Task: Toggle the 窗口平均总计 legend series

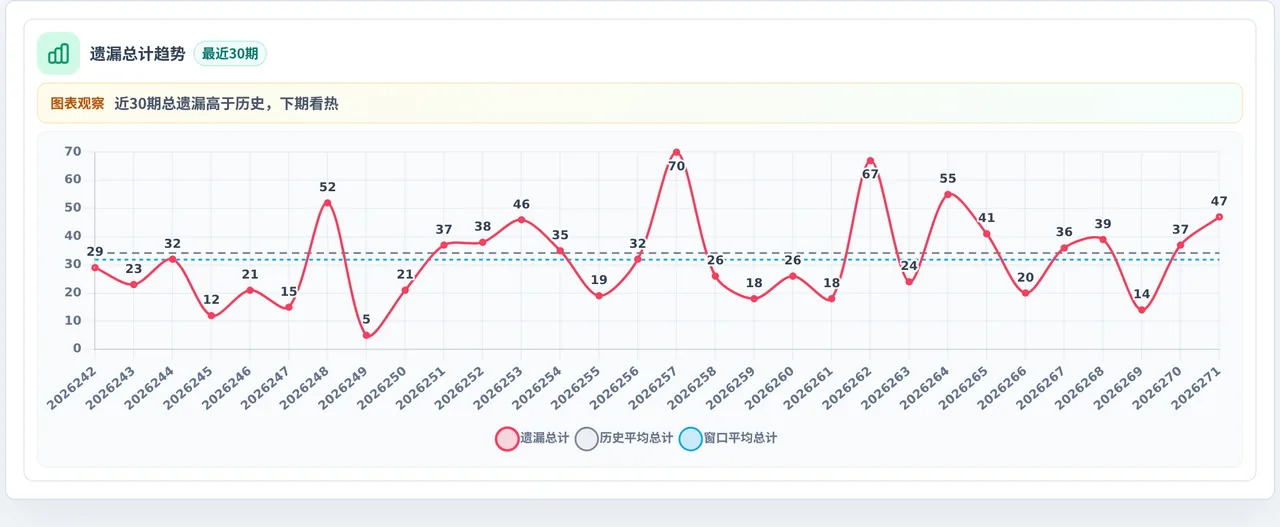Action: tap(728, 438)
